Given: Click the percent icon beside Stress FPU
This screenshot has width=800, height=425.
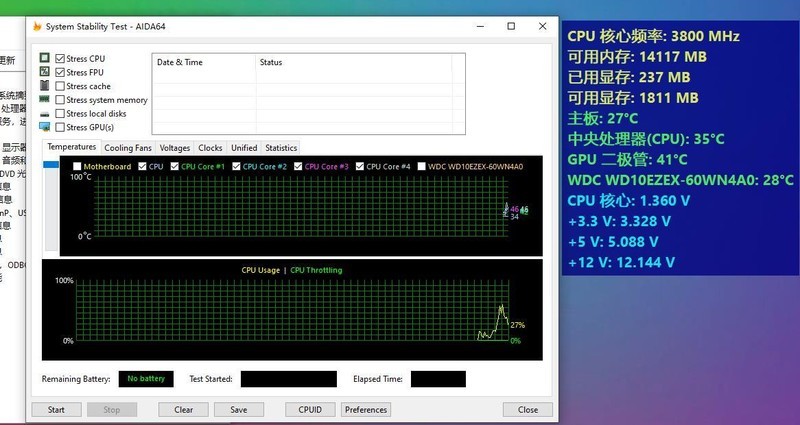Looking at the screenshot, I should (x=44, y=72).
